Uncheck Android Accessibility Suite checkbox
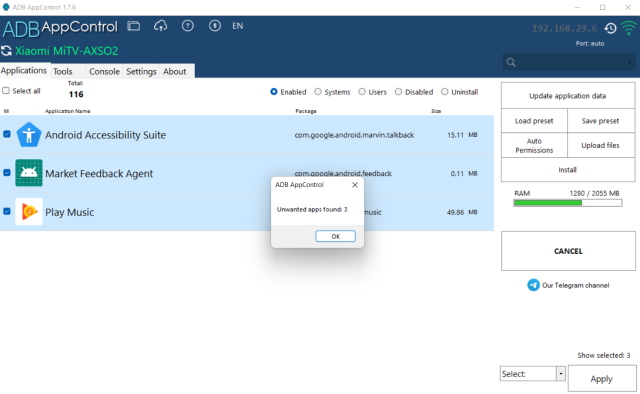This screenshot has width=640, height=394. 7,134
